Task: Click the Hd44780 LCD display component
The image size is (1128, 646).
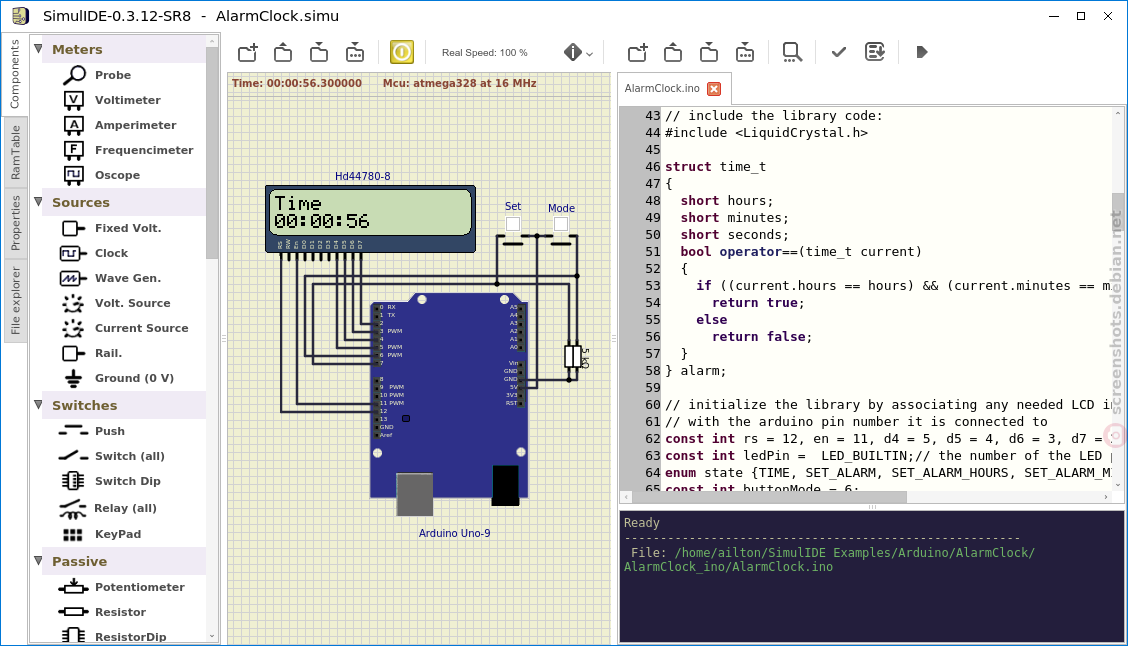Action: click(370, 219)
